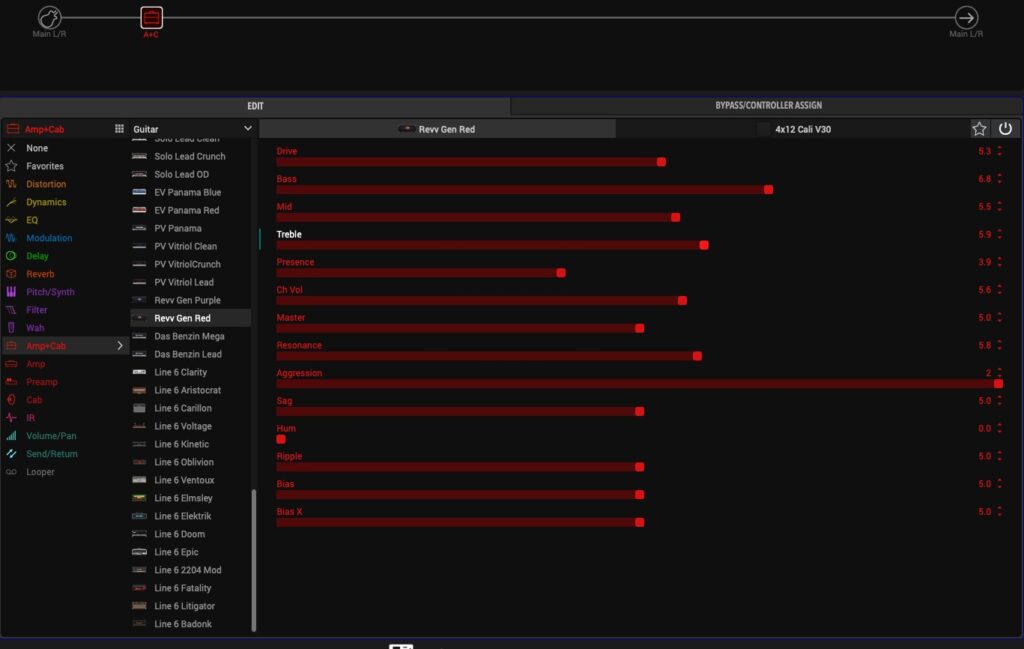Image resolution: width=1024 pixels, height=649 pixels.
Task: Expand the Amp+Cab category chevron
Action: (x=121, y=346)
